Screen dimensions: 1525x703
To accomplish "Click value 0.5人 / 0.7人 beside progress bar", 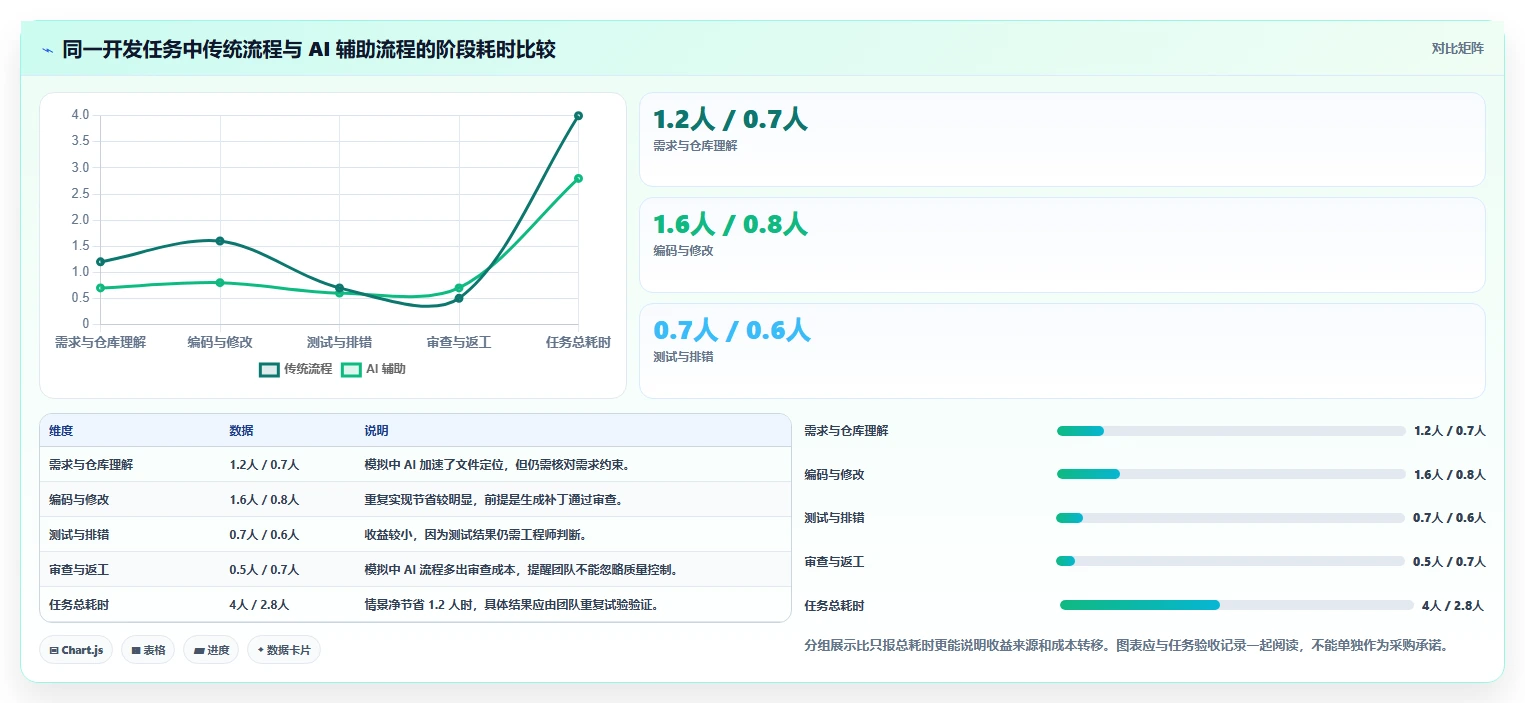I will pyautogui.click(x=1449, y=562).
